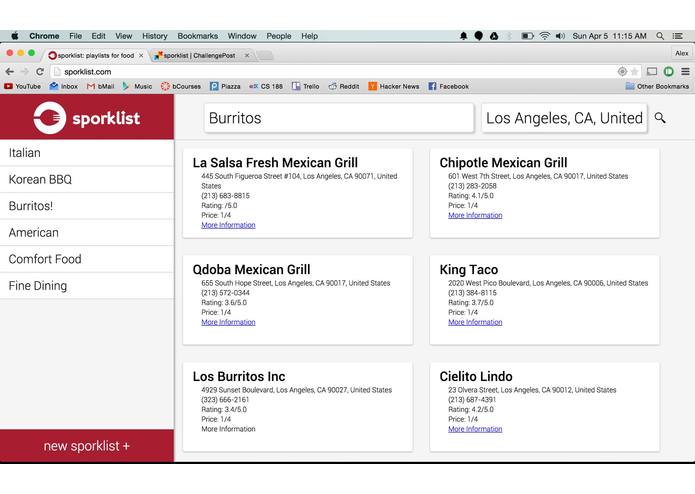Open the Apple menu
This screenshot has width=695, height=494.
15,36
